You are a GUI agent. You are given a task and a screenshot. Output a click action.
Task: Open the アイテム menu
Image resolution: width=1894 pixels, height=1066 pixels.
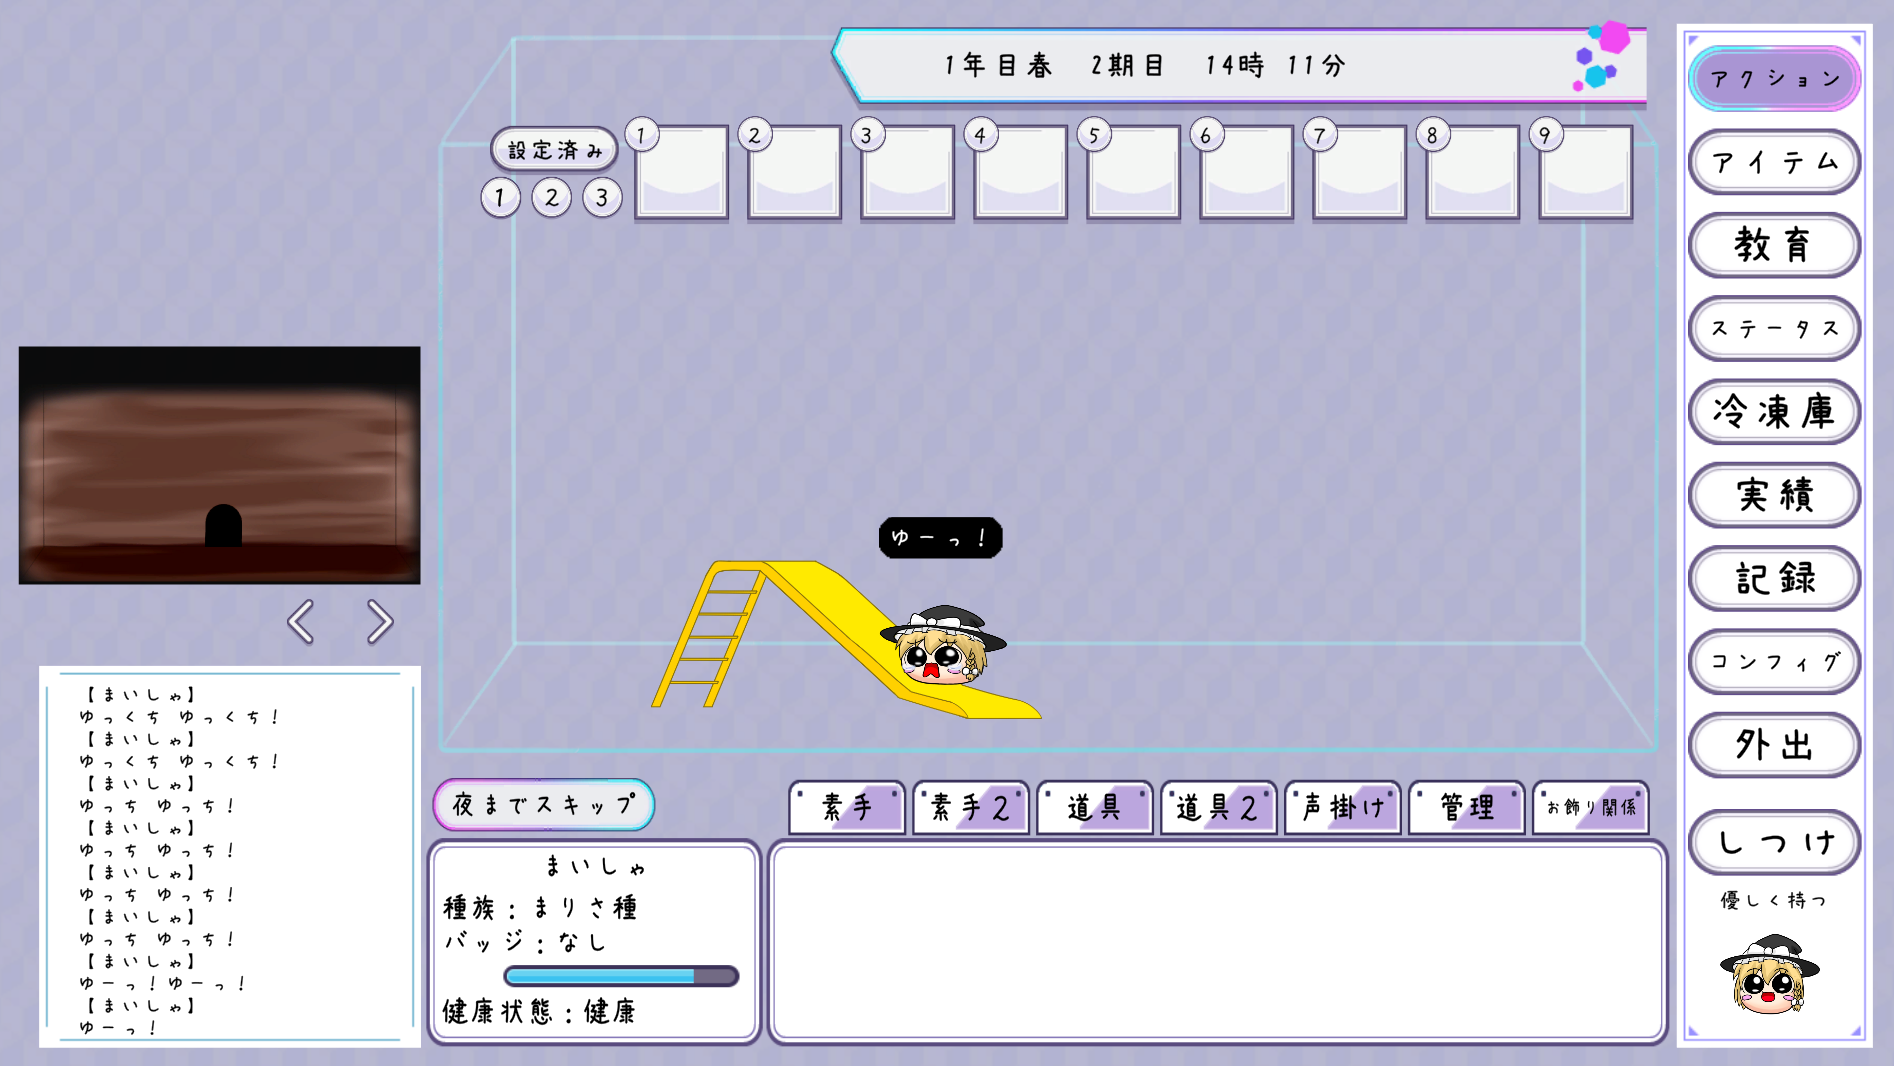pos(1774,162)
